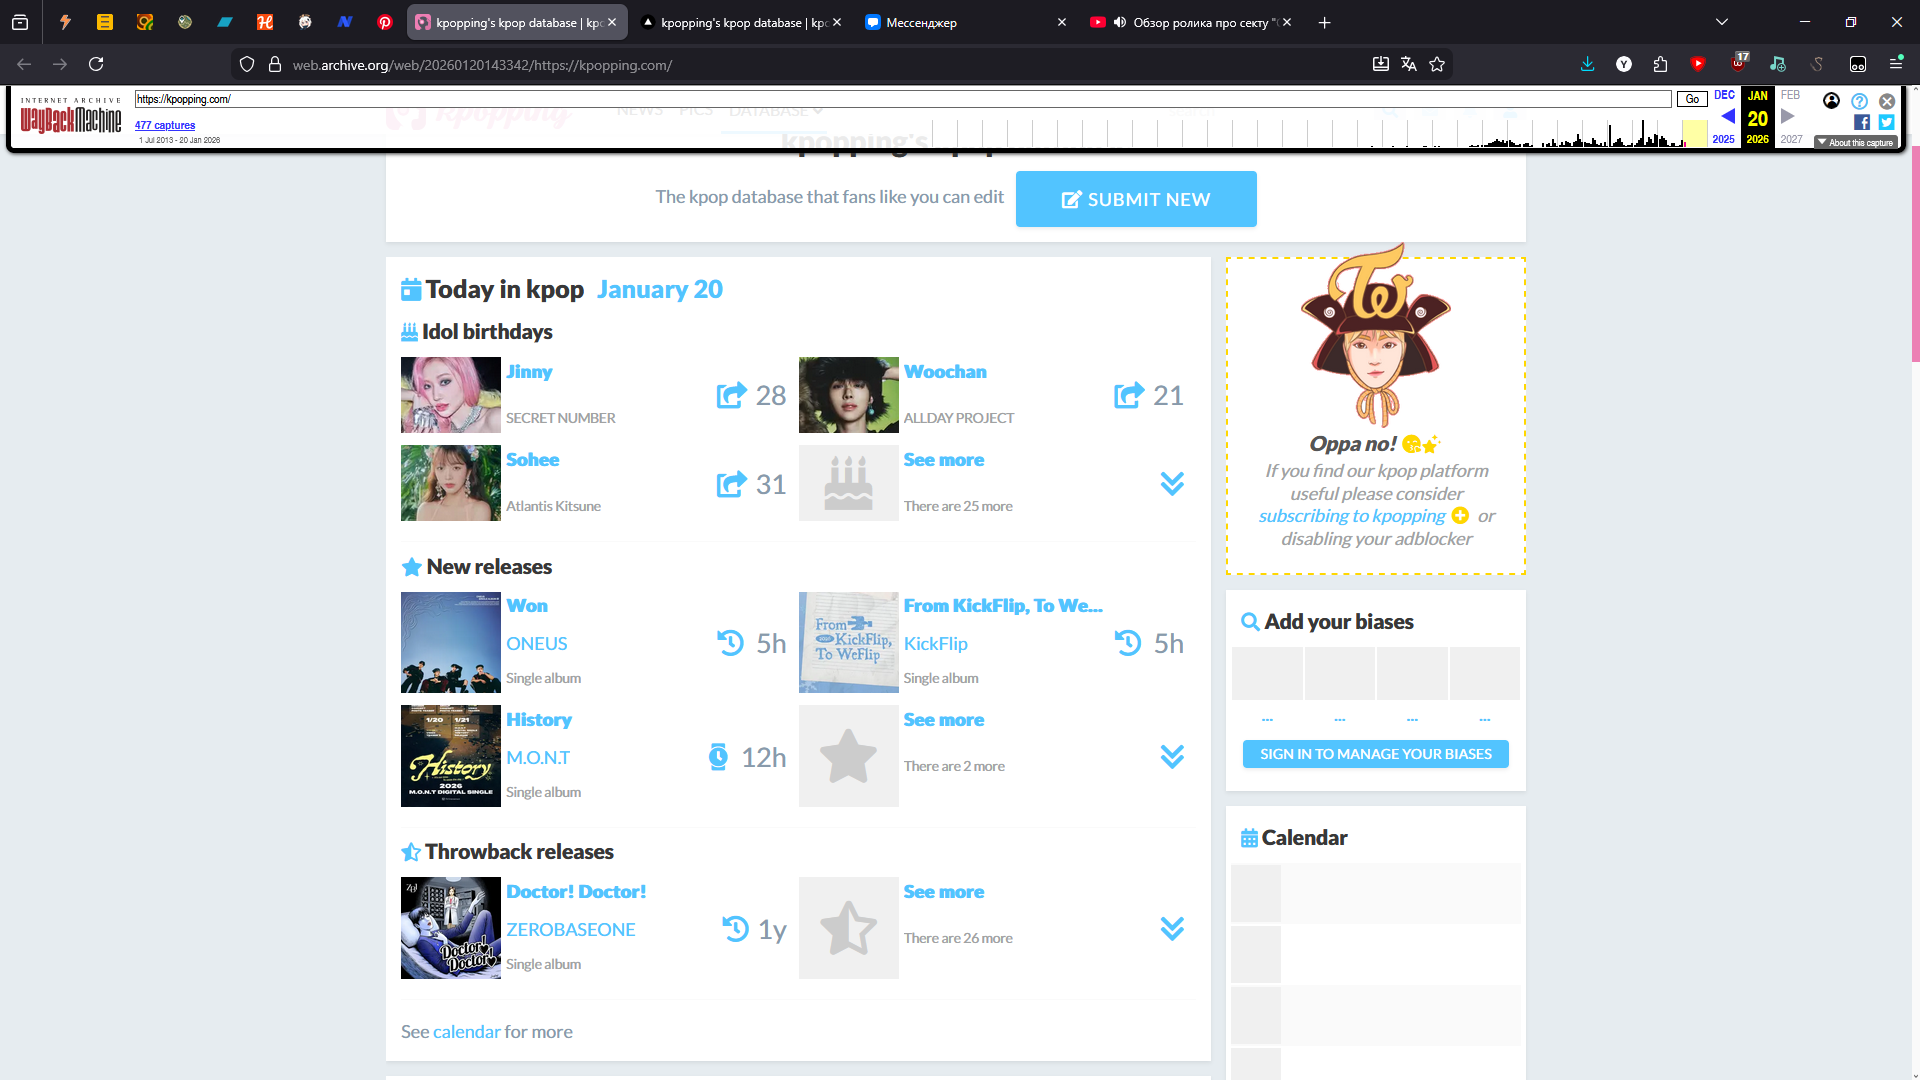Expand Idol birthdays See more chevron
The height and width of the screenshot is (1080, 1920).
[x=1172, y=484]
